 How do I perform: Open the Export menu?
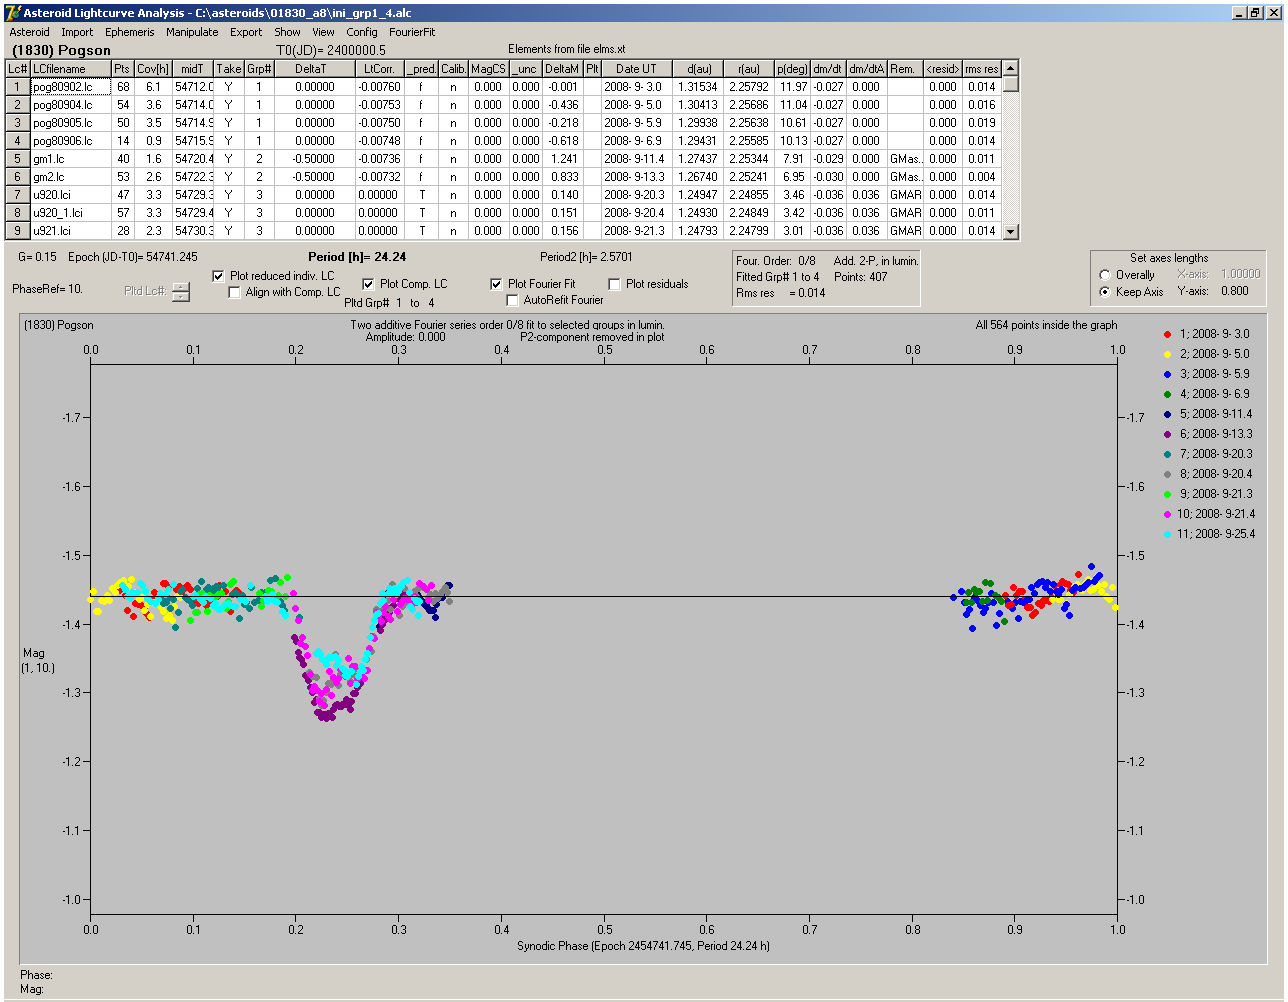(246, 32)
